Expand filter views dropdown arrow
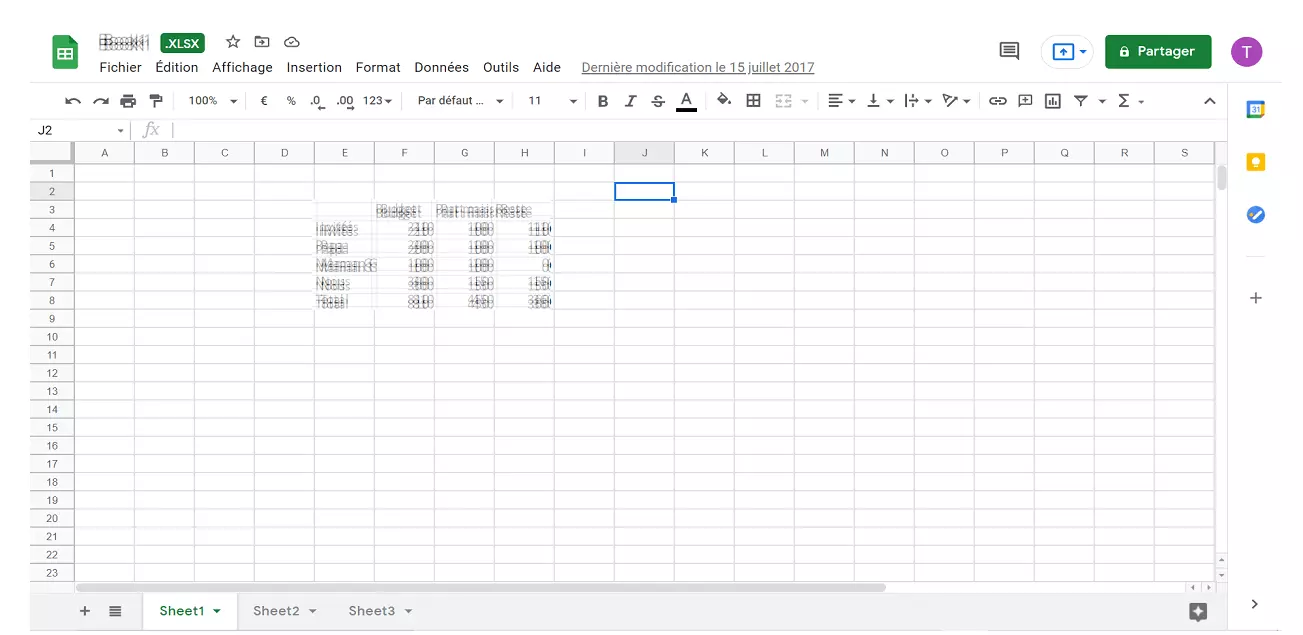 coord(1102,101)
